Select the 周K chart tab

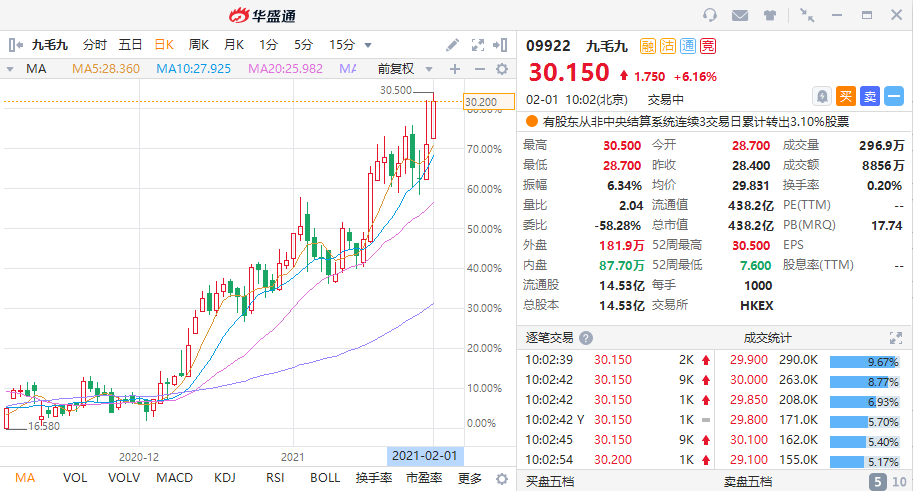click(x=199, y=45)
